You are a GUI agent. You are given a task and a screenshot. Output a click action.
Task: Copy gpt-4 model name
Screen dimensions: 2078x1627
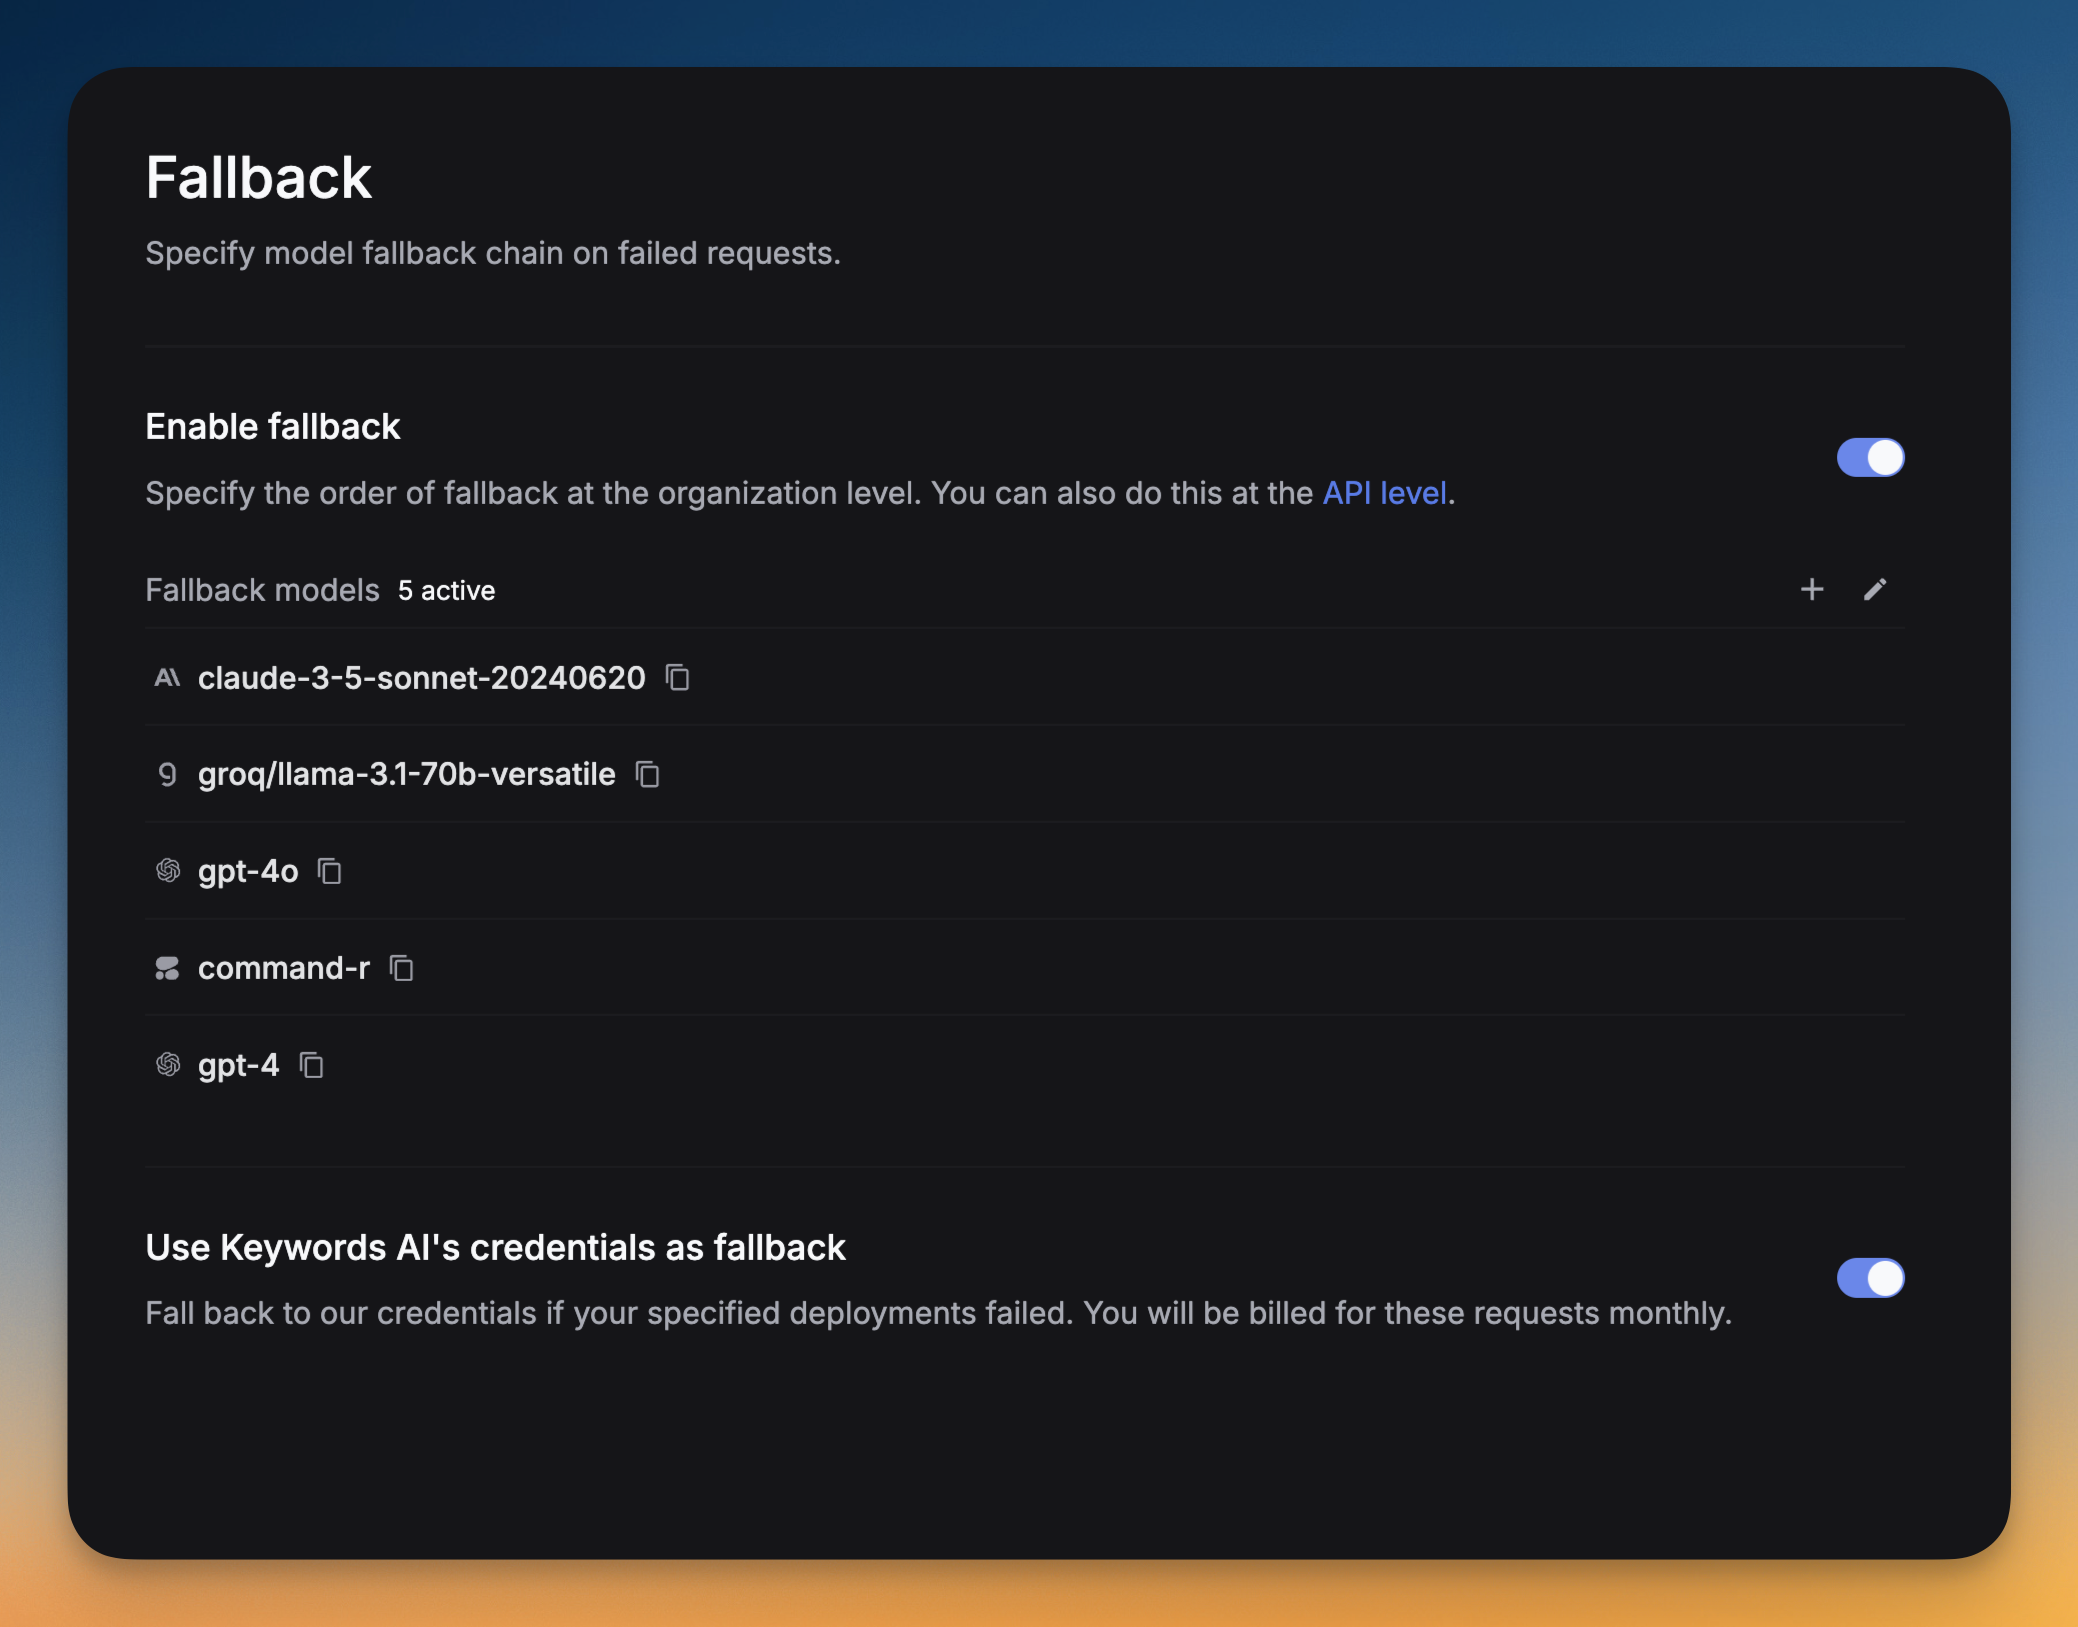pos(312,1065)
